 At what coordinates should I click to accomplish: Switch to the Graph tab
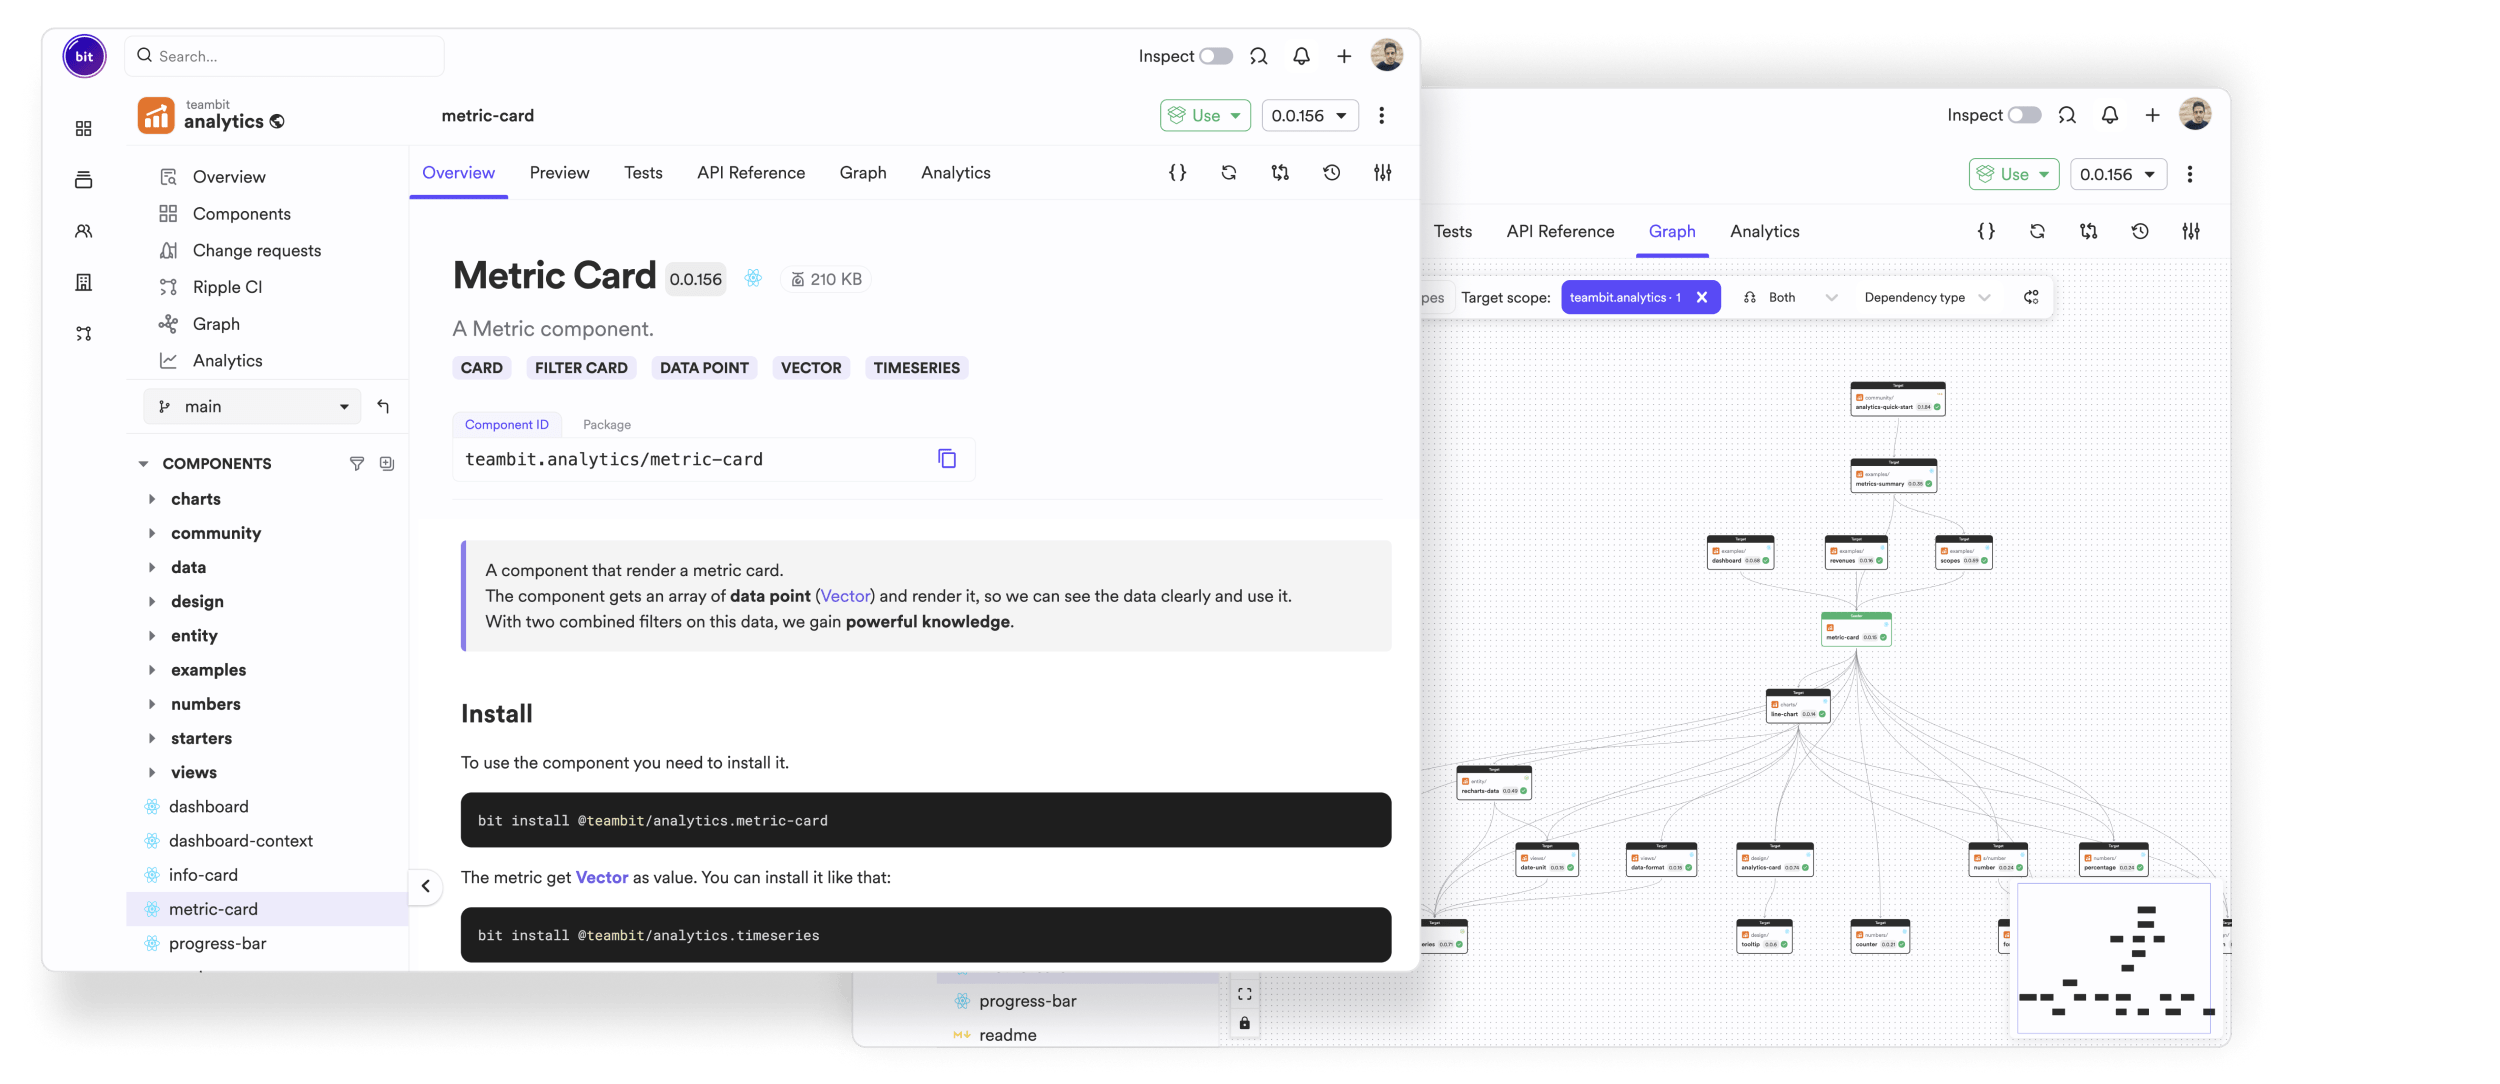[x=863, y=172]
